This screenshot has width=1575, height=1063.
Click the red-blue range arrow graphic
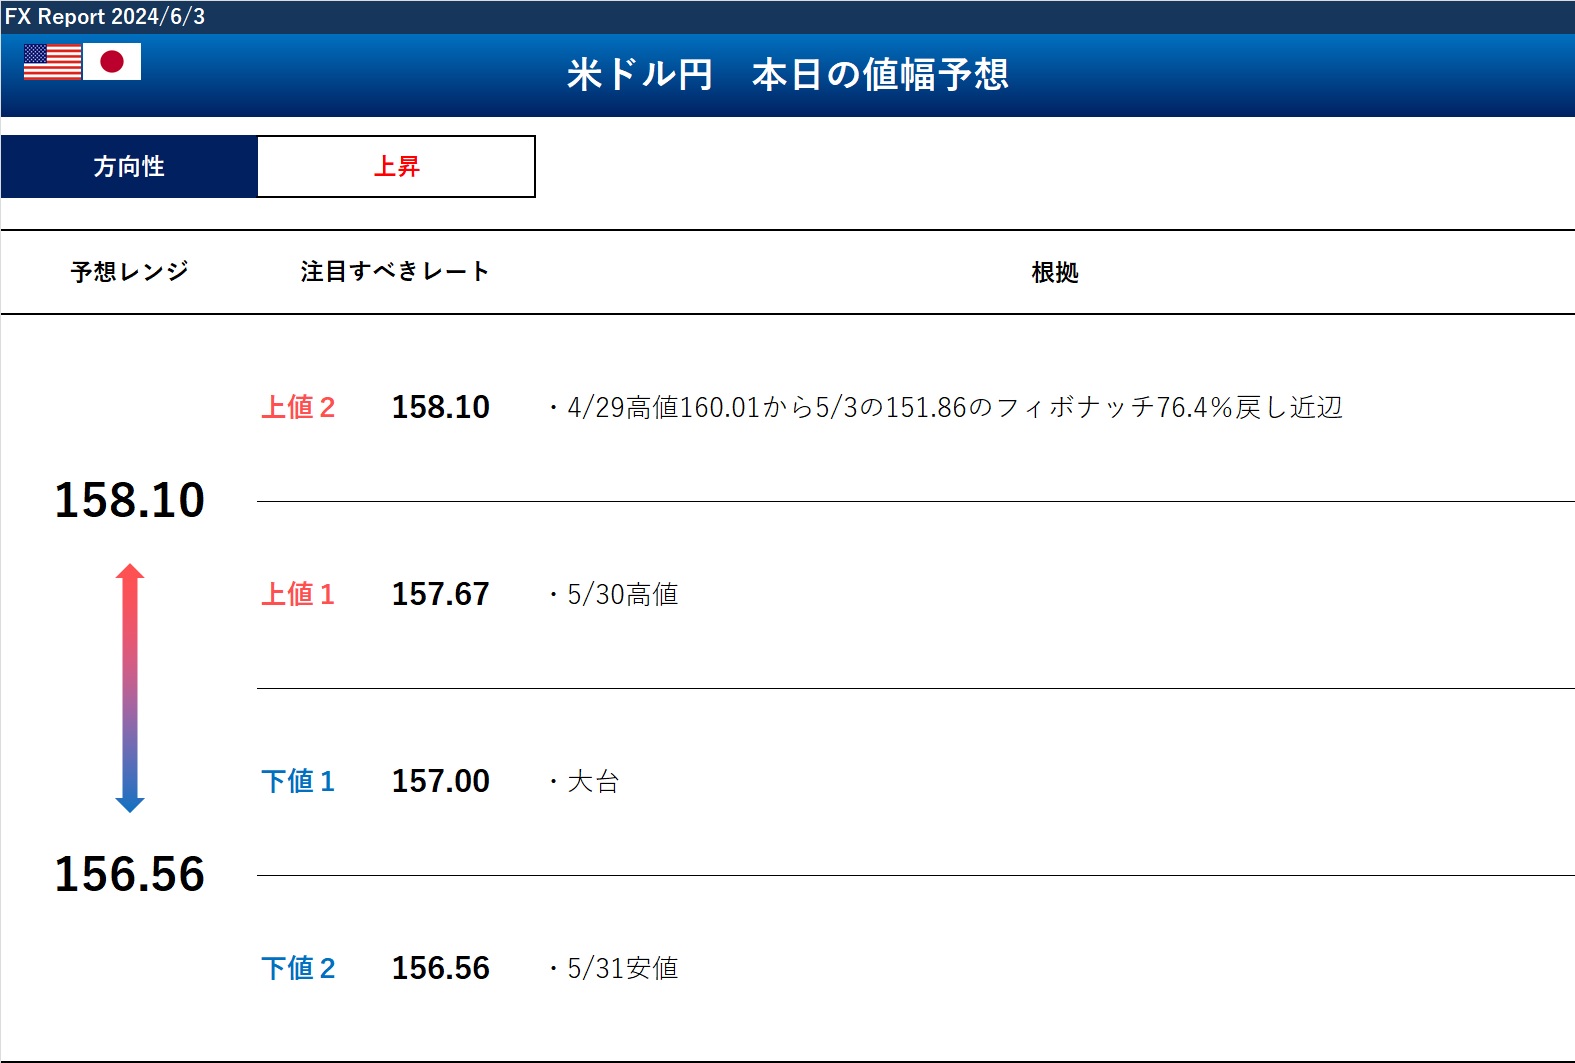[x=130, y=688]
